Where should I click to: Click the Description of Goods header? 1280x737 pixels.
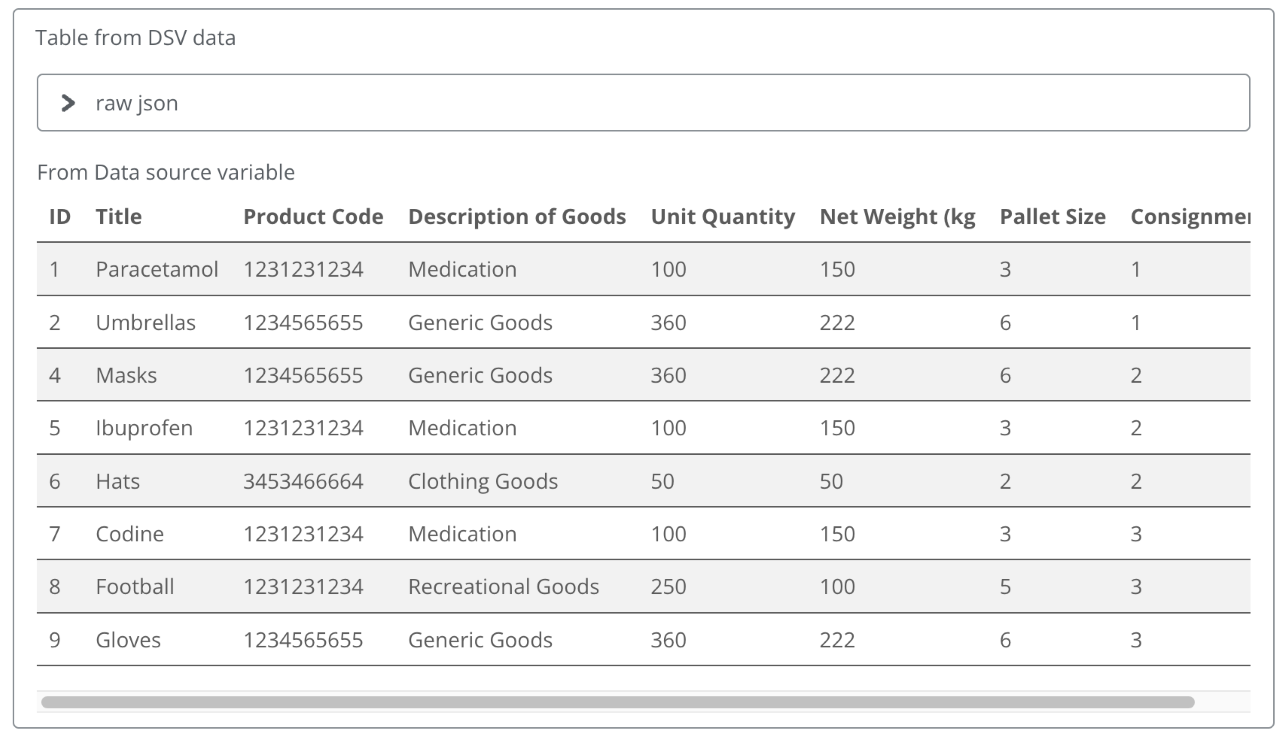(516, 217)
